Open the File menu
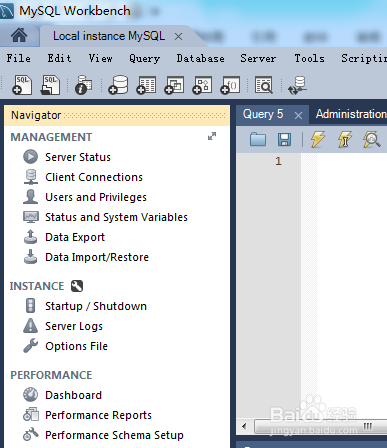 pos(19,58)
